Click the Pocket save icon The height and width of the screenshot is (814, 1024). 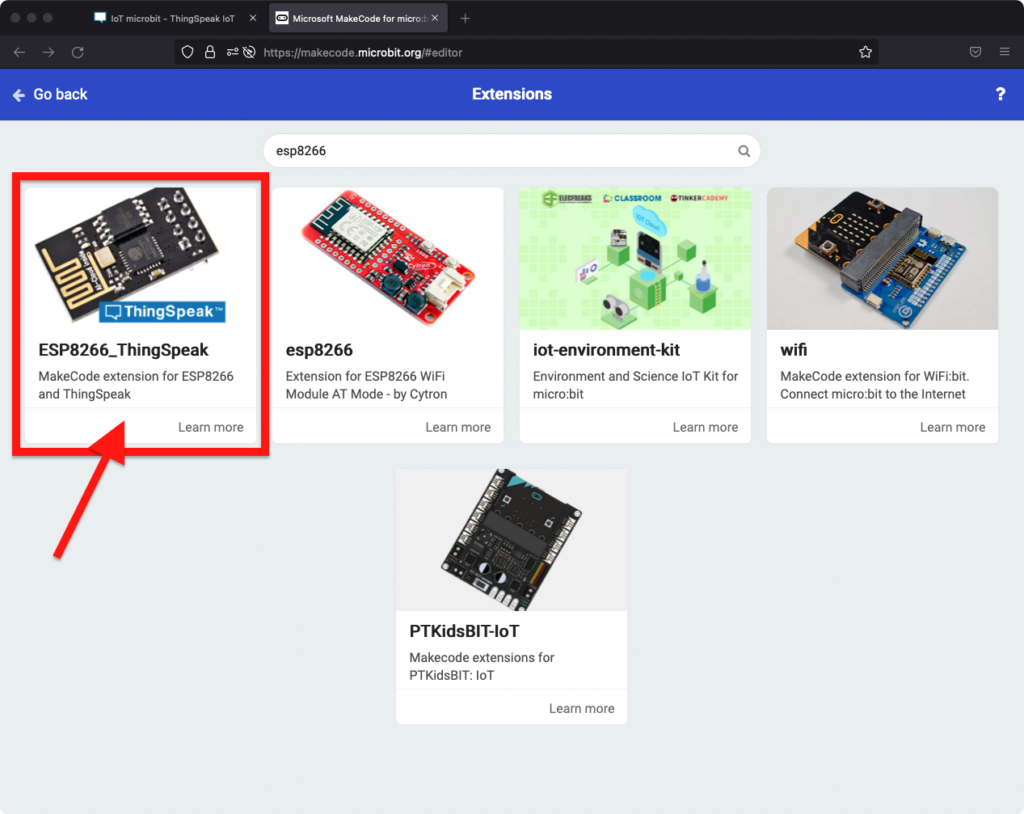click(974, 52)
